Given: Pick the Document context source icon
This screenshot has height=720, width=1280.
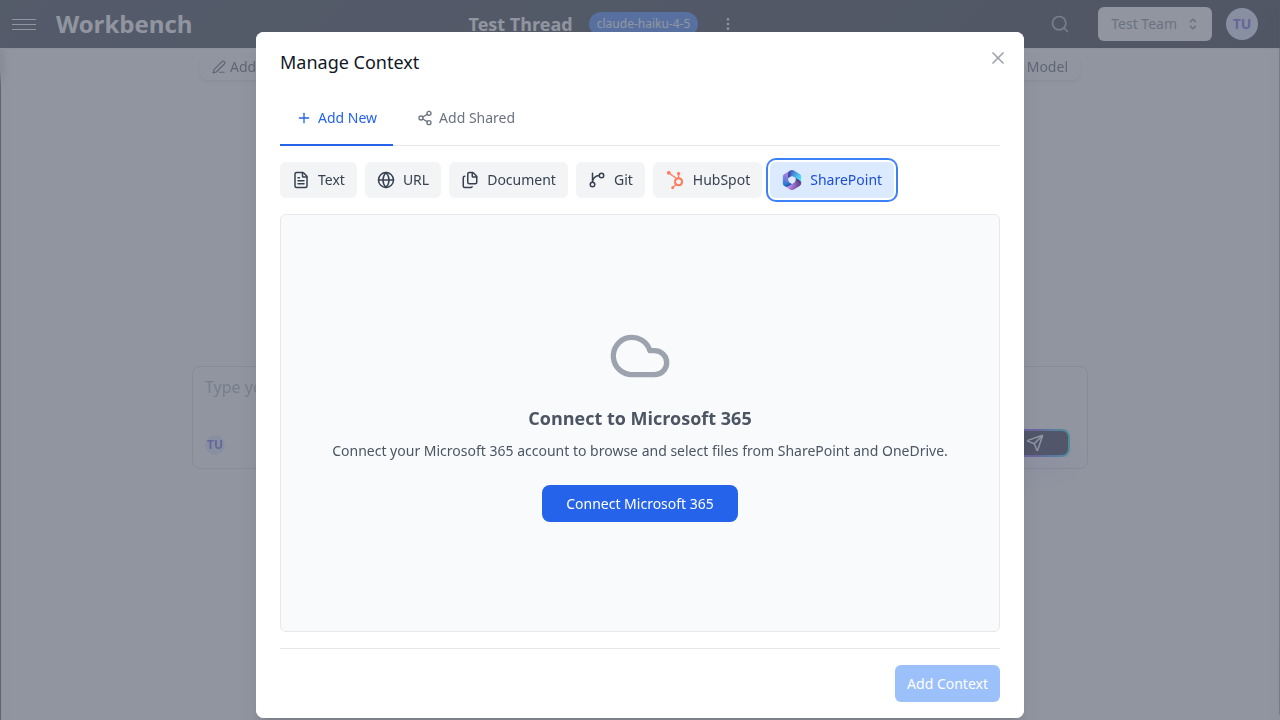Looking at the screenshot, I should point(471,179).
